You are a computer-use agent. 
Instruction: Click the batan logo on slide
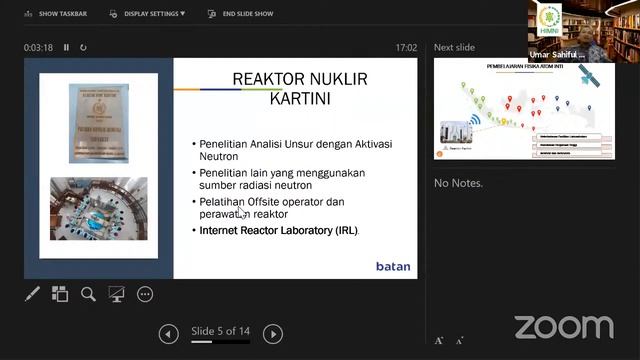[x=393, y=267]
